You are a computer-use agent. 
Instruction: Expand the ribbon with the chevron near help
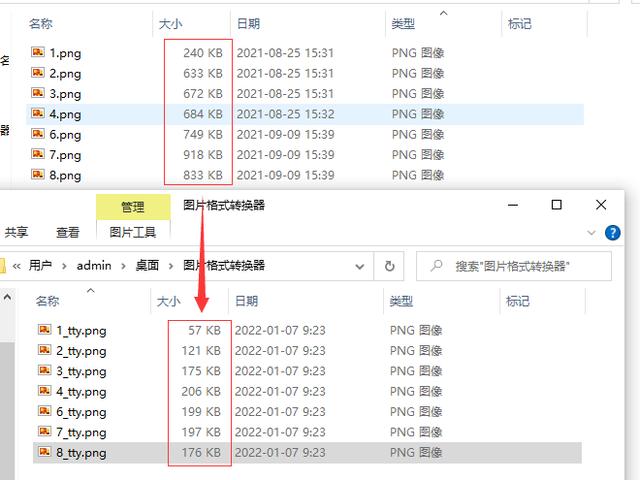(x=591, y=233)
